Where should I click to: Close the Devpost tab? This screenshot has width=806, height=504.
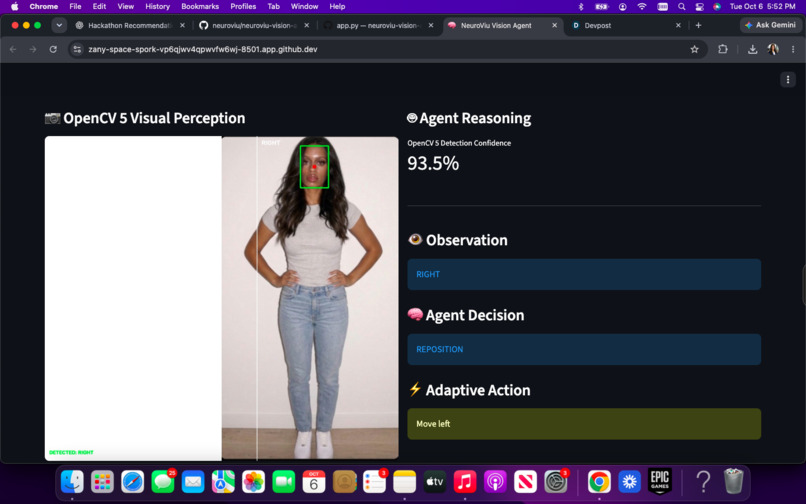tap(678, 25)
